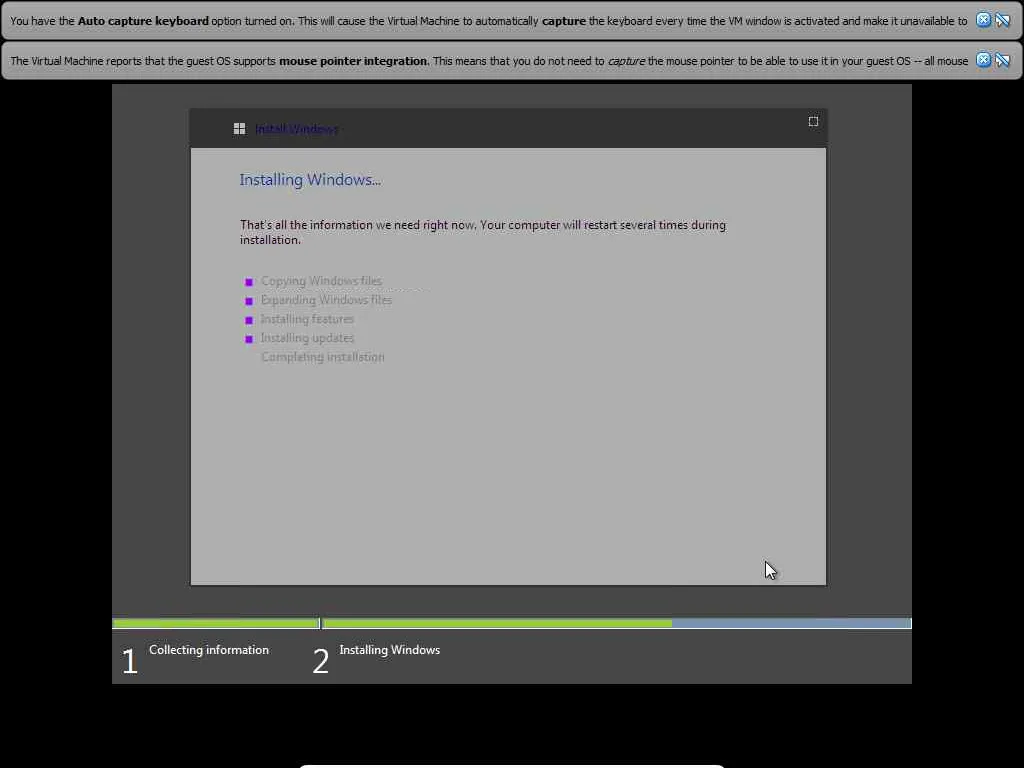Click the Windows logo icon in Install Windows title bar
Viewport: 1024px width, 768px height.
(240, 129)
